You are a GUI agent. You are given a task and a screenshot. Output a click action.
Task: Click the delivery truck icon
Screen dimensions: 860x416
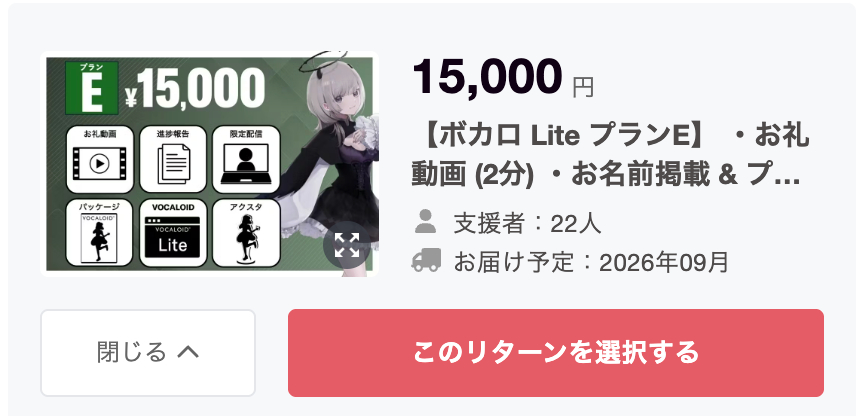(x=426, y=260)
